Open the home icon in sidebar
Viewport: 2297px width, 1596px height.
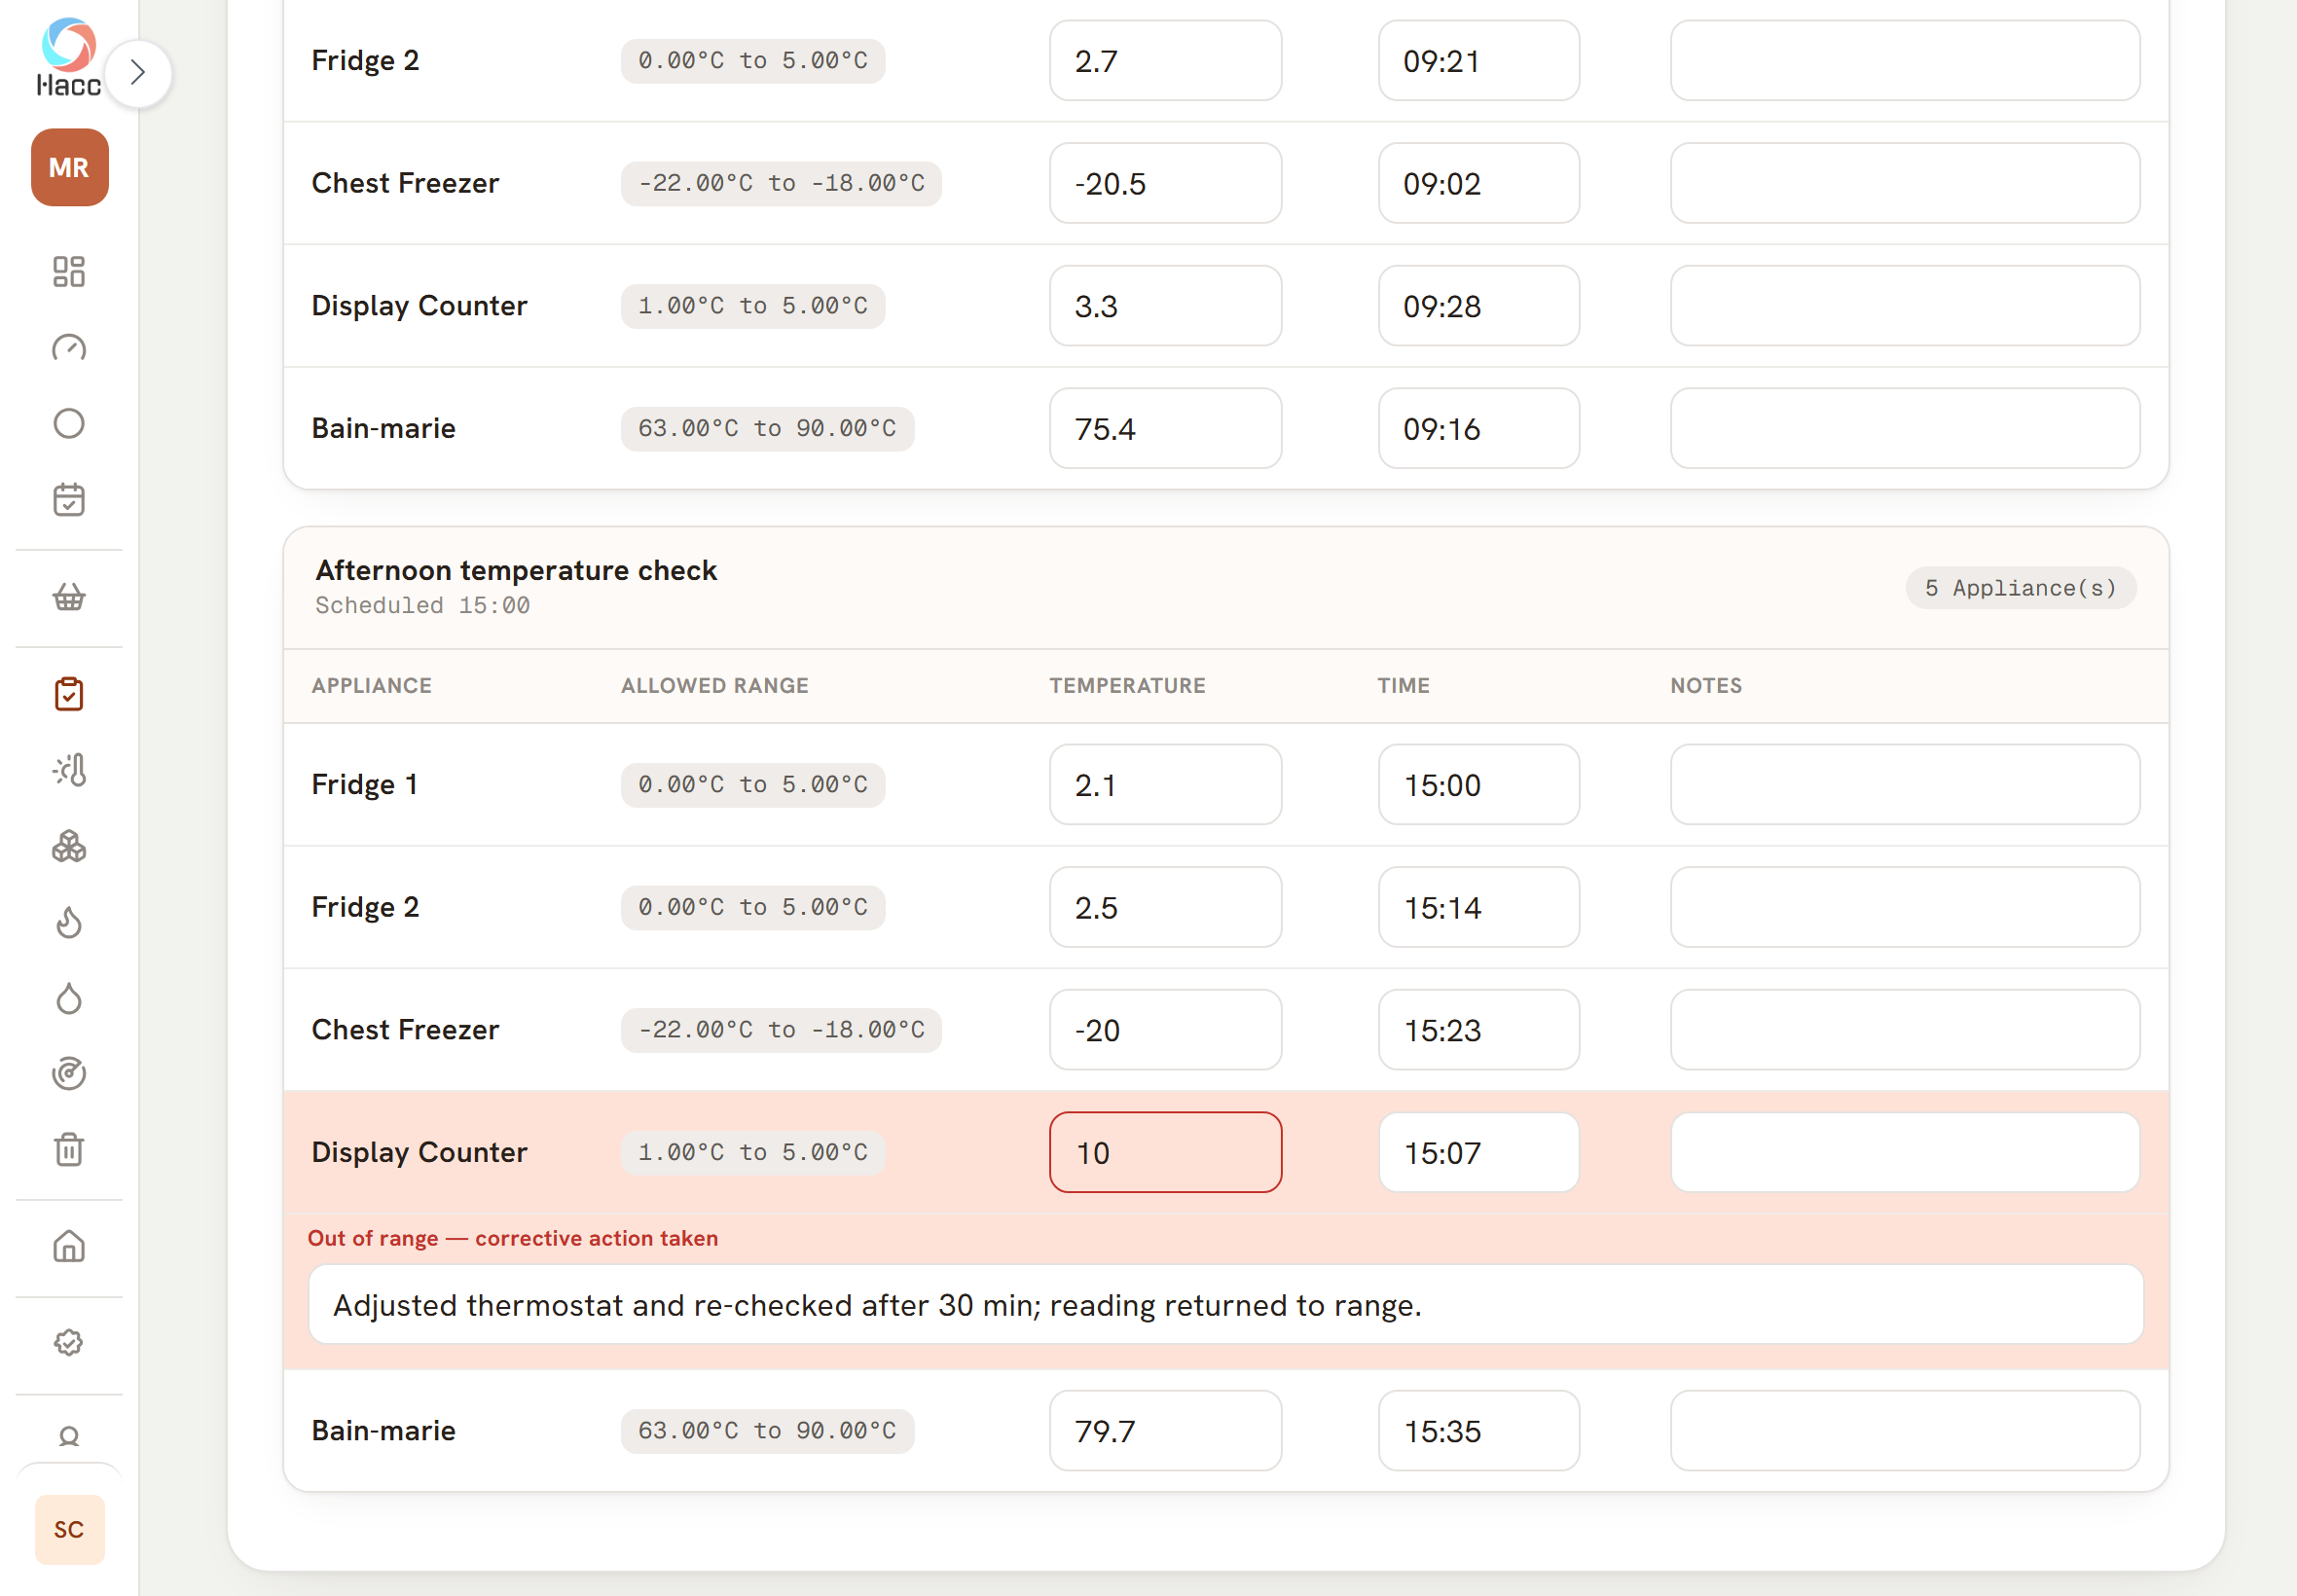pos(69,1247)
